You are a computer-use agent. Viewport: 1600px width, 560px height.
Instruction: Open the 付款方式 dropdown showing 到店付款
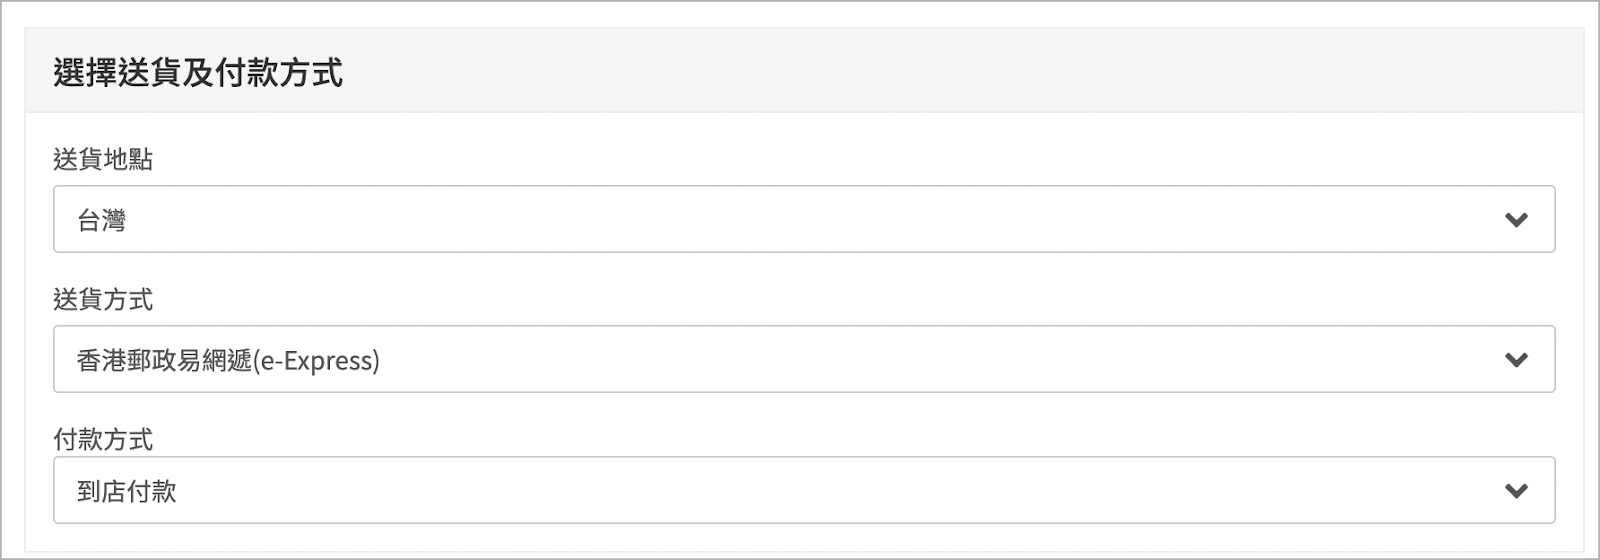[x=804, y=490]
